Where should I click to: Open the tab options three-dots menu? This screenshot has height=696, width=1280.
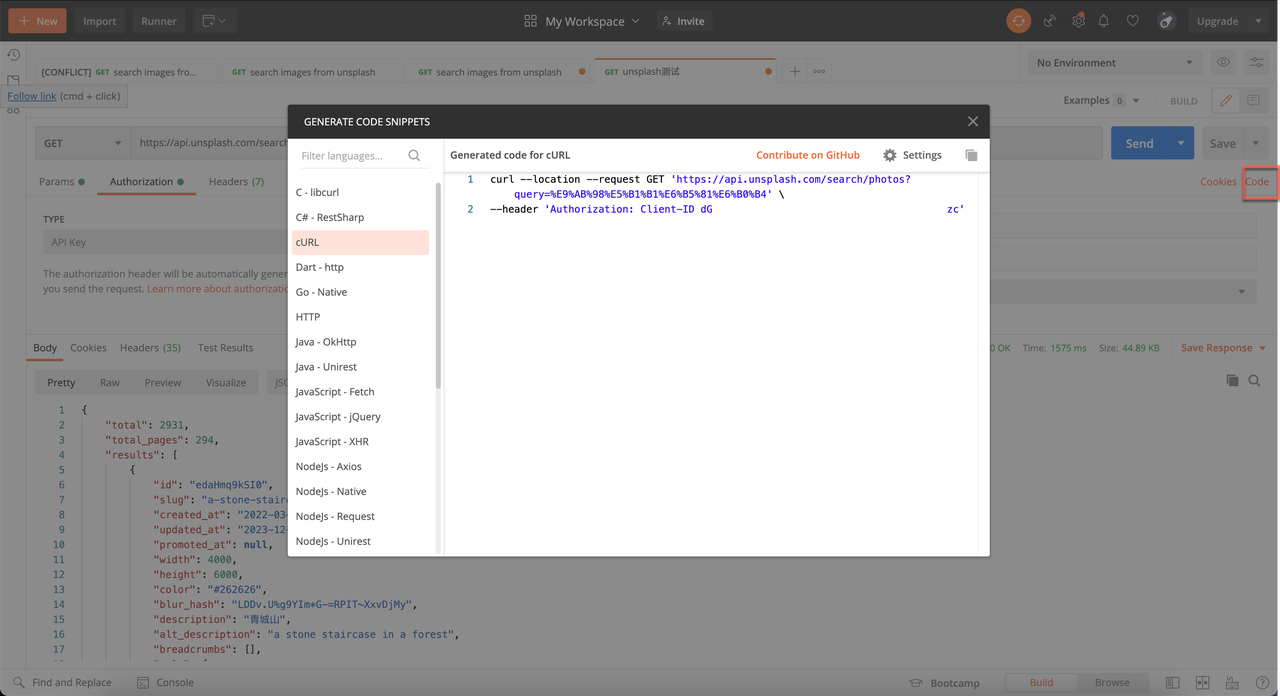click(819, 71)
